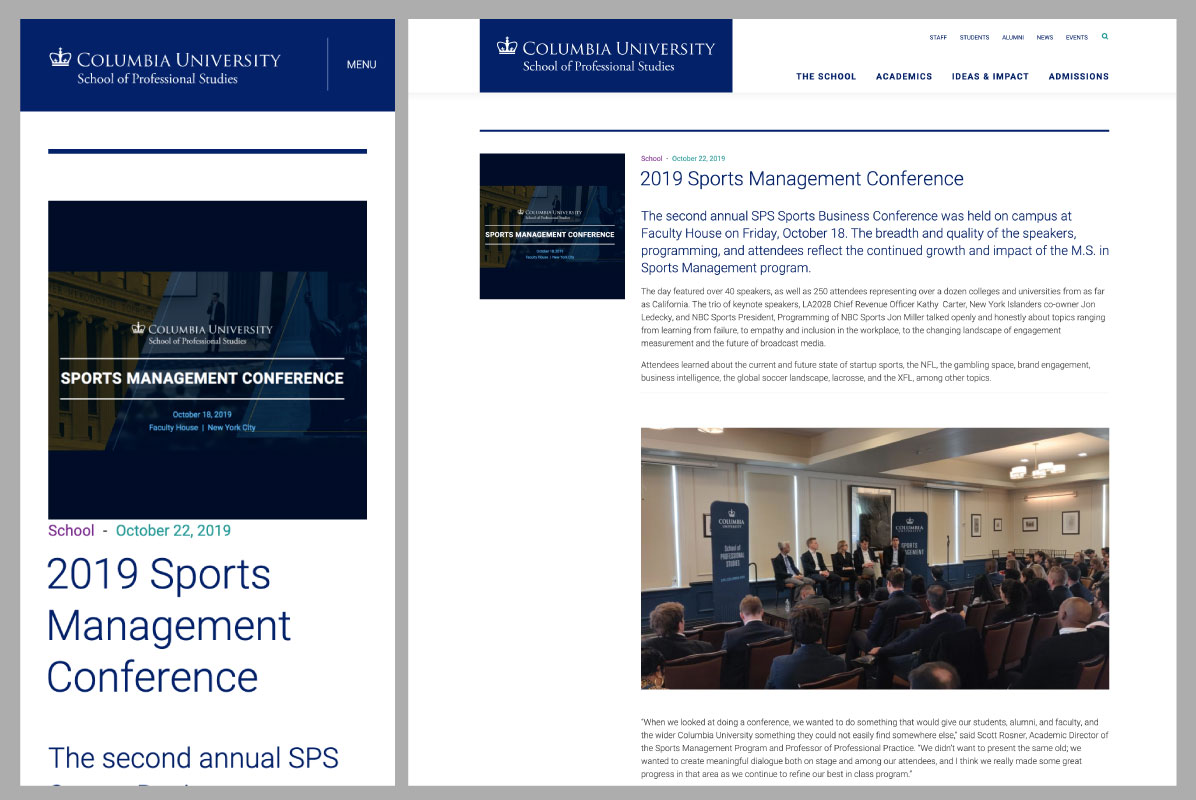The width and height of the screenshot is (1196, 800).
Task: Click the desktop intro paragraph starting The second annual SPS
Action: (x=875, y=242)
